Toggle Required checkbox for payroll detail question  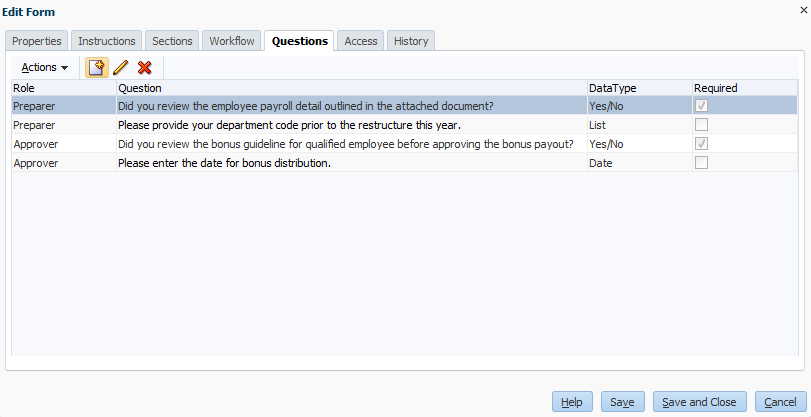pyautogui.click(x=701, y=106)
